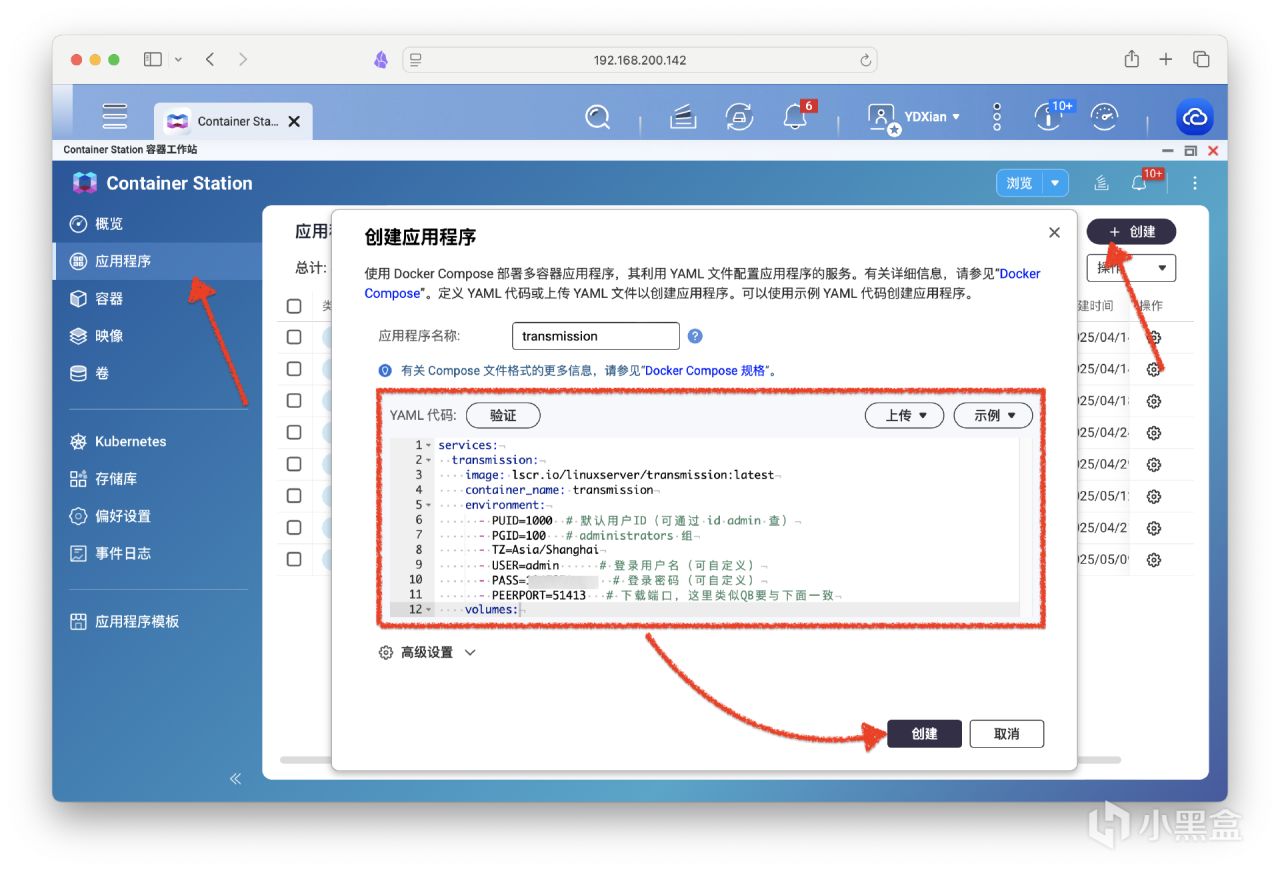Click the gear in the 2025/05/1x row
The width and height of the screenshot is (1280, 871).
pyautogui.click(x=1153, y=496)
